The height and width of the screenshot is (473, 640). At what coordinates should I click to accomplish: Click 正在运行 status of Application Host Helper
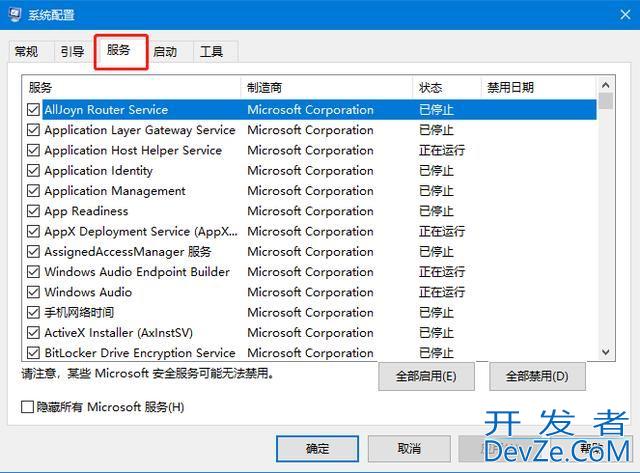coord(442,151)
